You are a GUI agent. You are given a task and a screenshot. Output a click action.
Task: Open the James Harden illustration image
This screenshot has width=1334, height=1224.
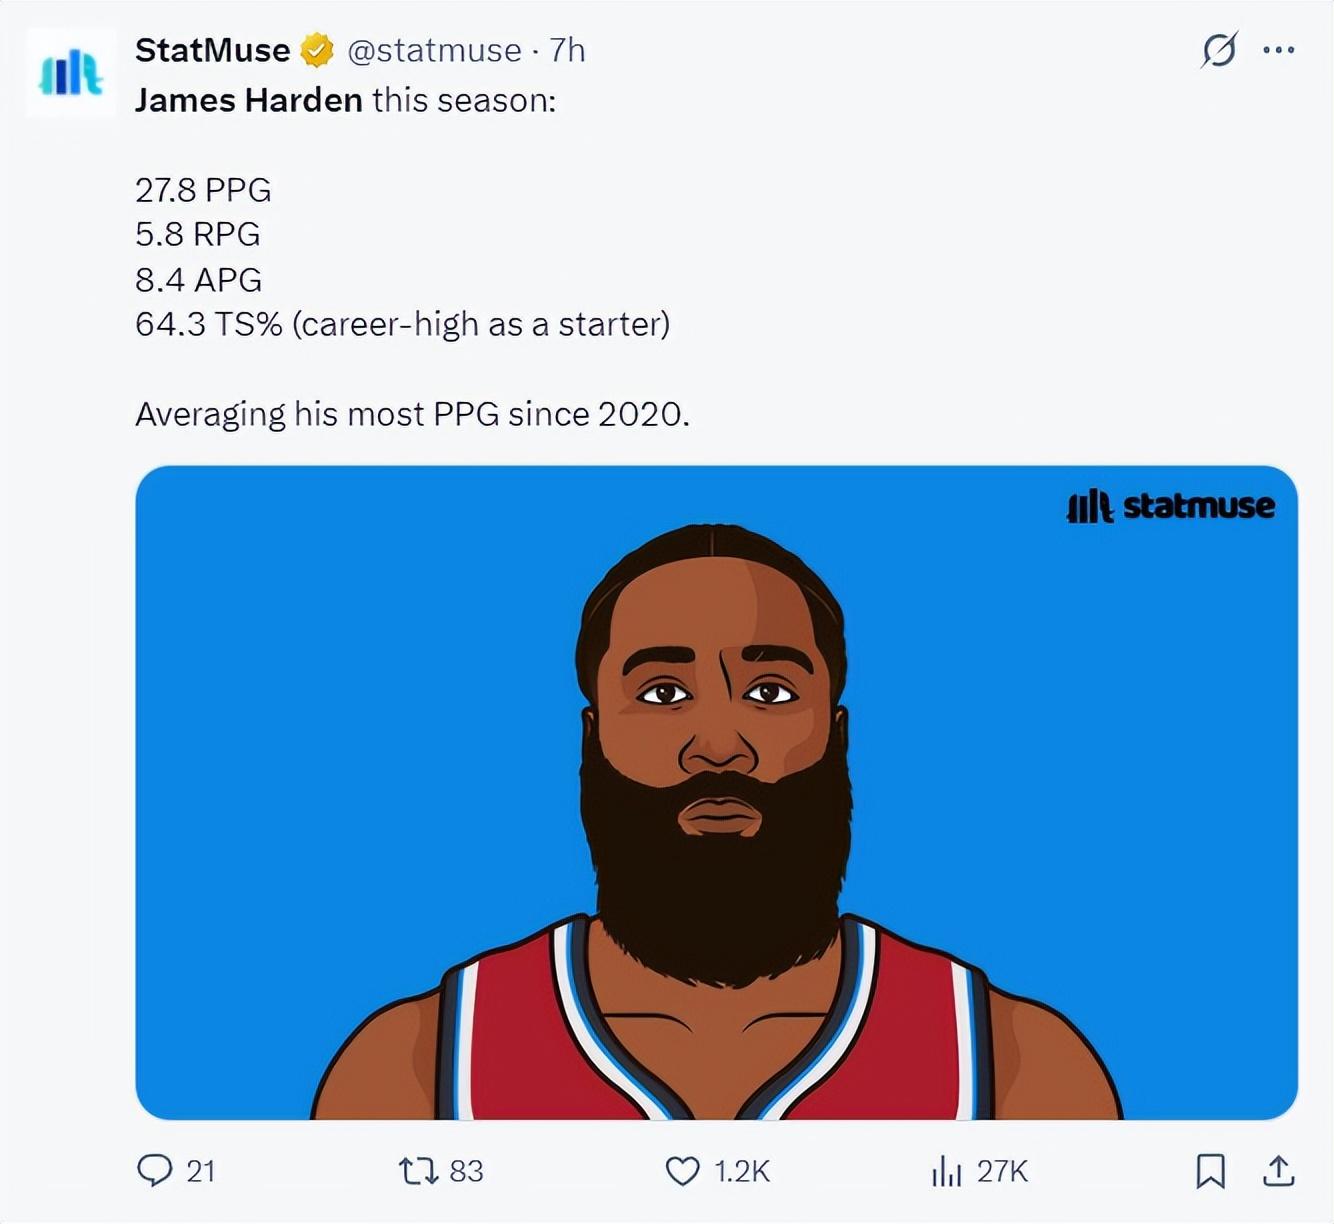pos(716,792)
